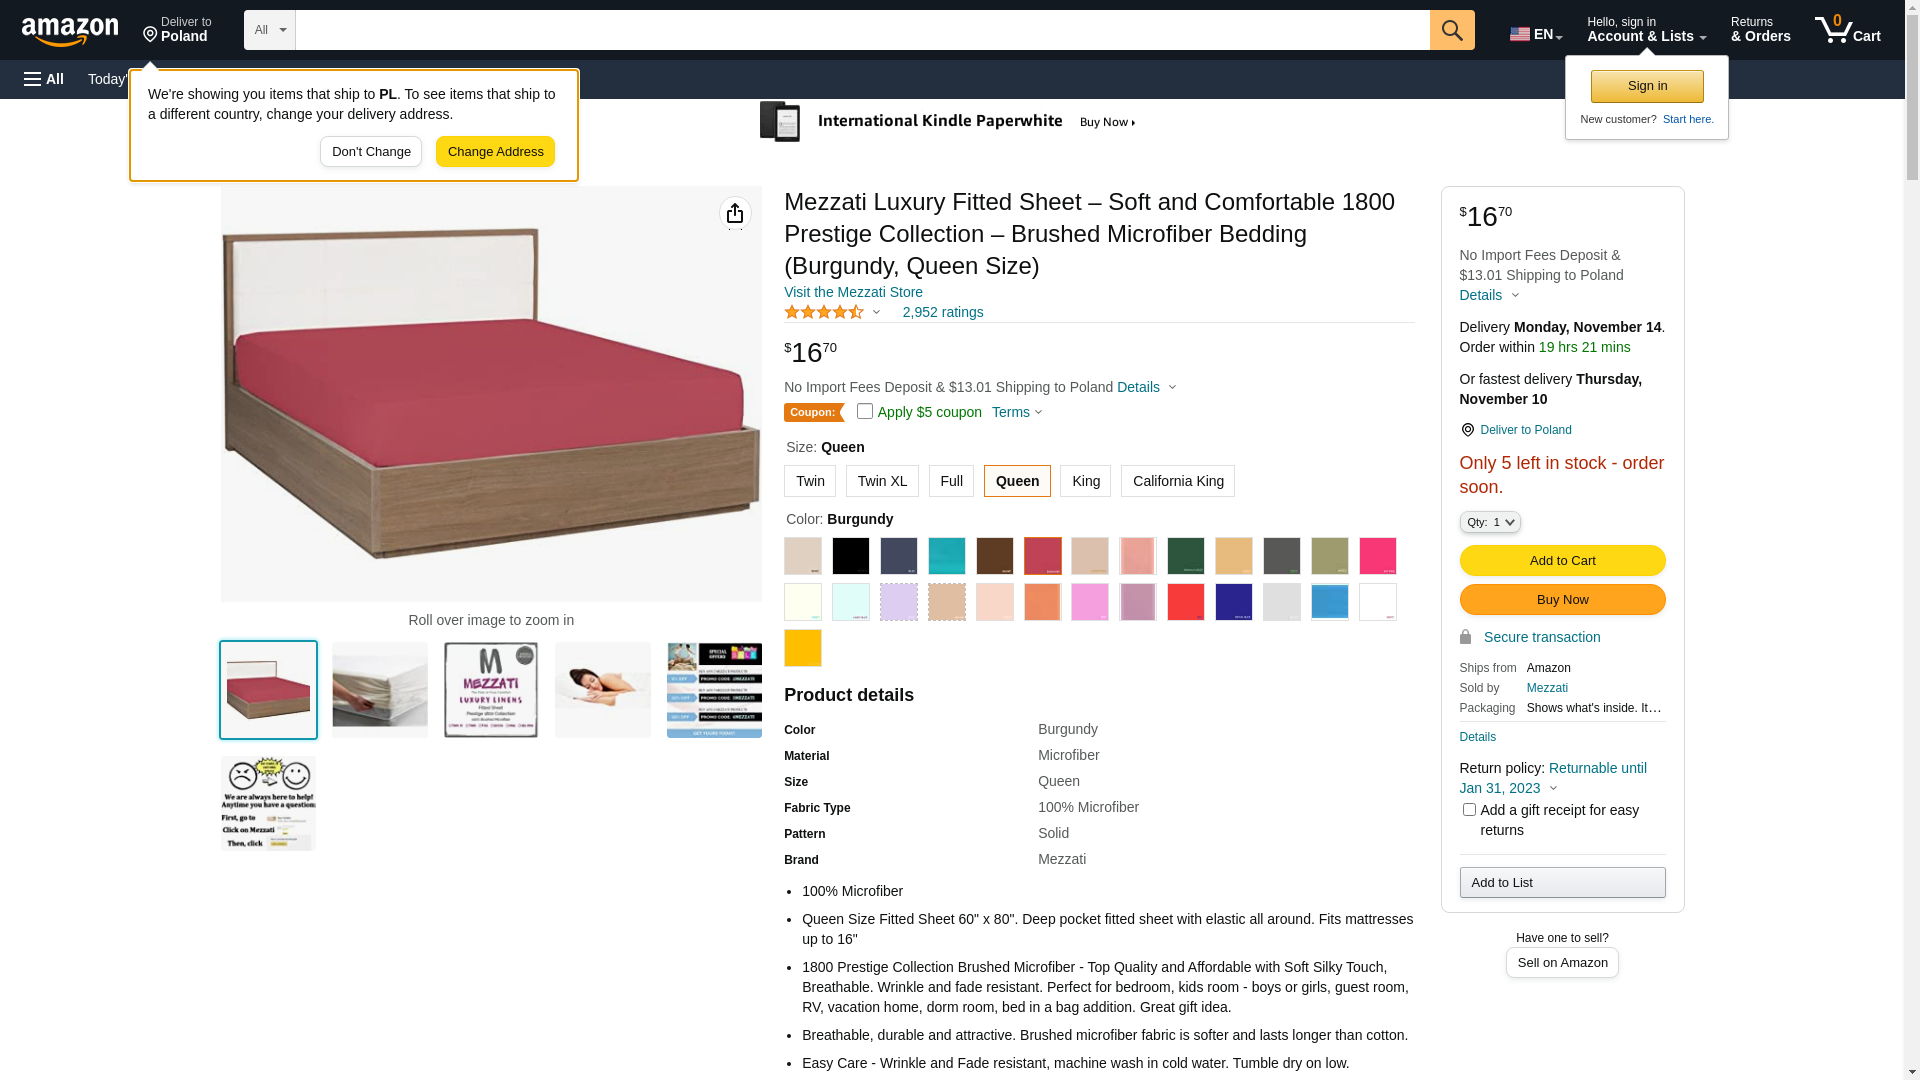The height and width of the screenshot is (1080, 1920).
Task: Open the shopping cart icon
Action: [1847, 30]
